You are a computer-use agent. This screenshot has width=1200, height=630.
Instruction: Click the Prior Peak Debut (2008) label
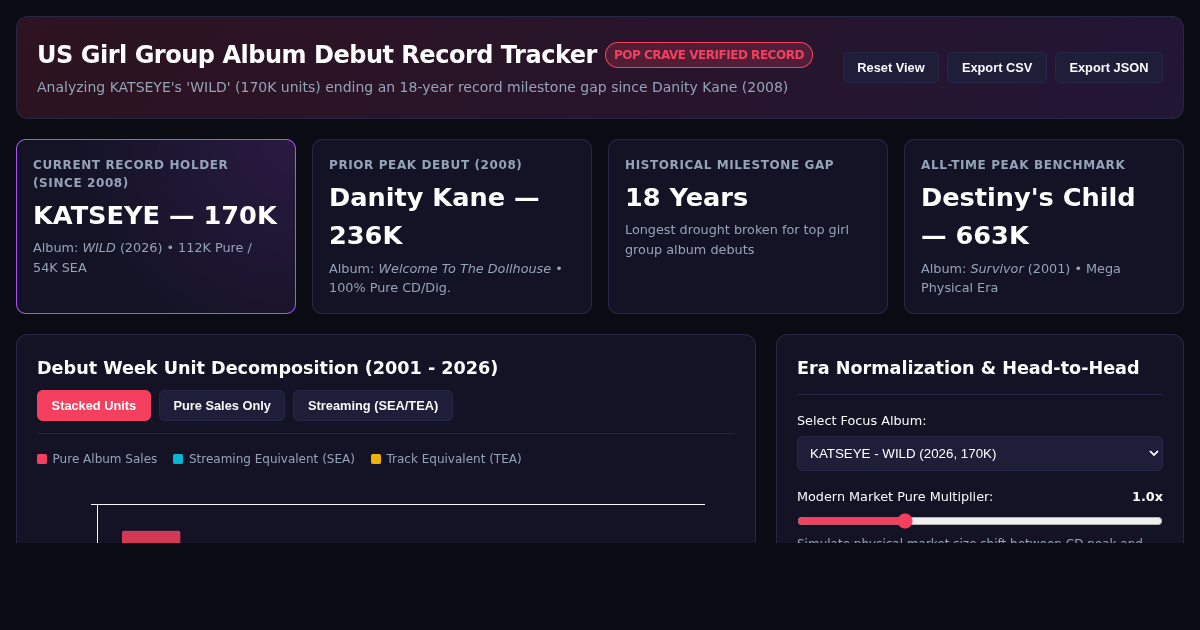click(x=426, y=165)
